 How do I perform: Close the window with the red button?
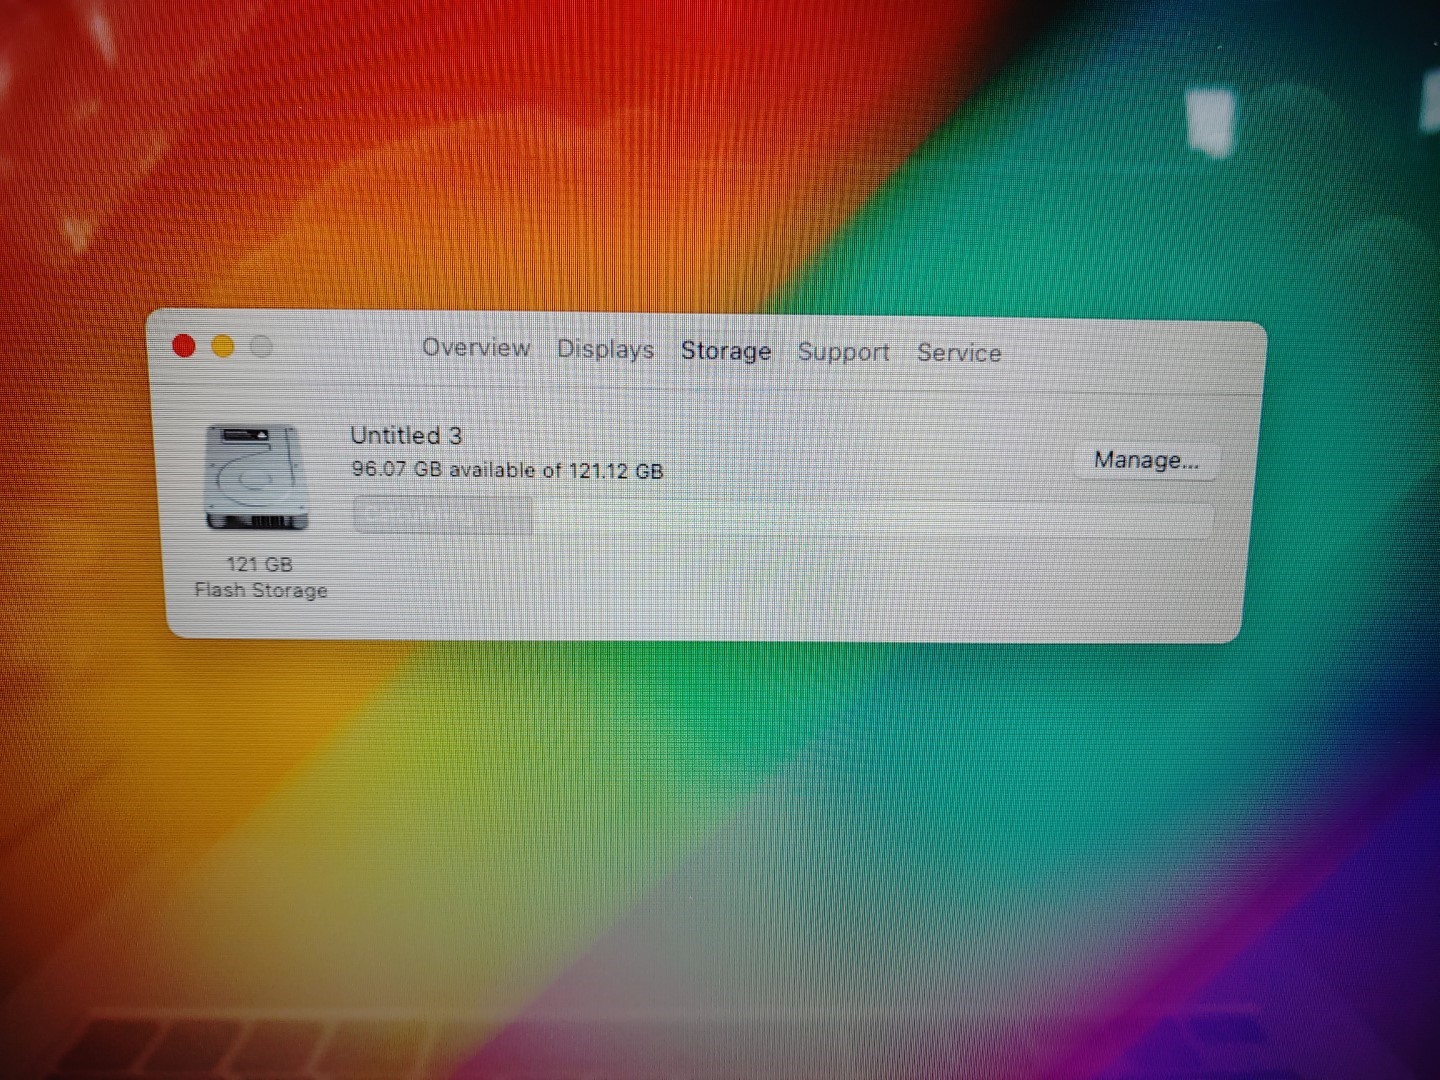(184, 346)
